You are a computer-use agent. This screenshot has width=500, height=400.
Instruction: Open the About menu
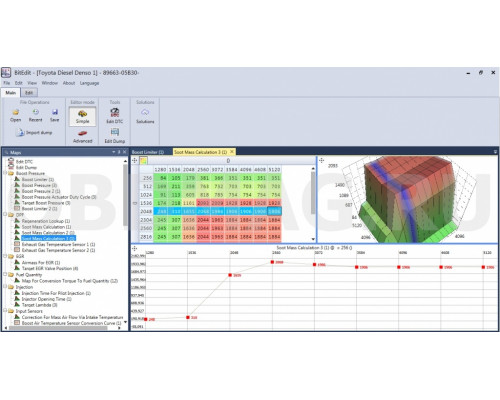(x=69, y=83)
